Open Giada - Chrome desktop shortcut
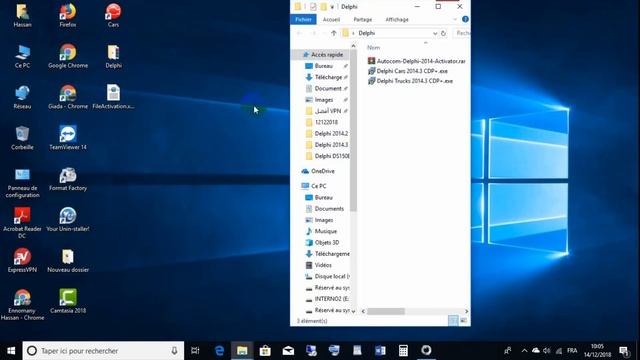Screen dimensions: 640x360 (68, 97)
